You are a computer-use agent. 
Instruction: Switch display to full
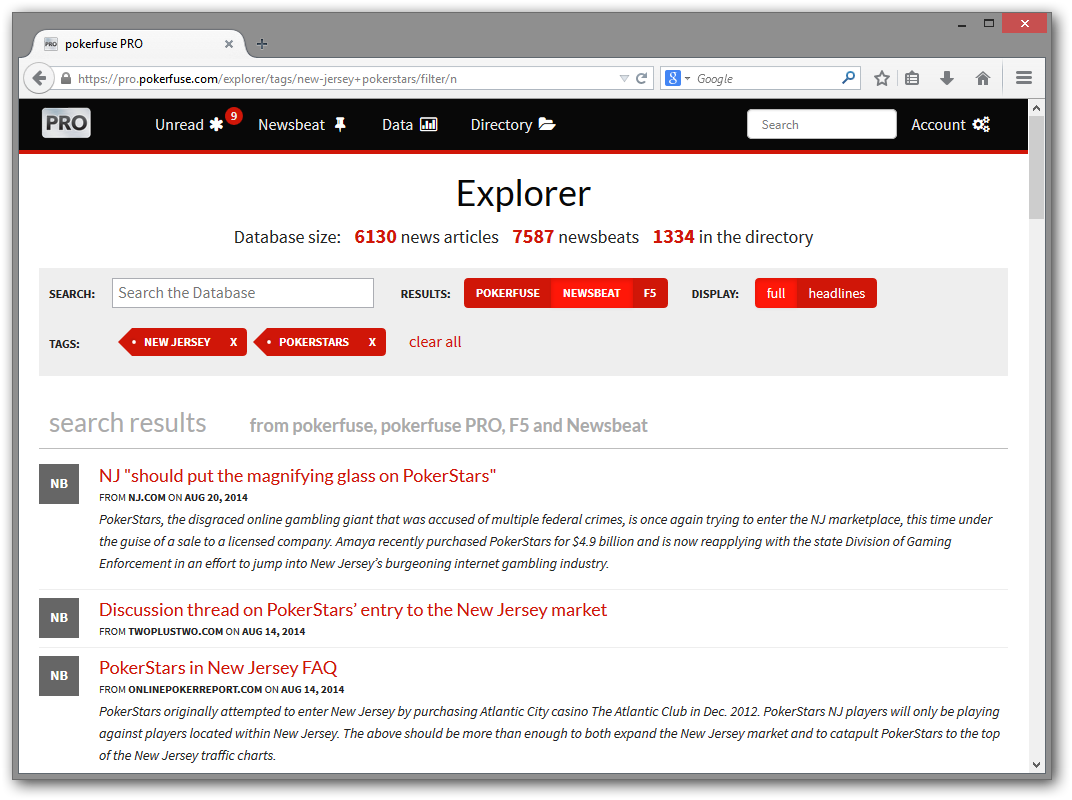pyautogui.click(x=776, y=293)
